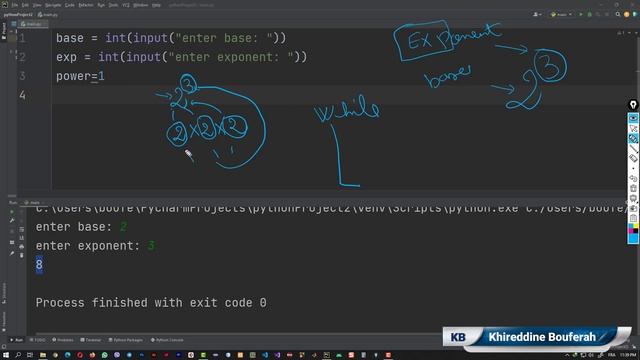Click the wrench settings icon in Run panel
This screenshot has height=360, width=640.
pyautogui.click(x=12, y=220)
